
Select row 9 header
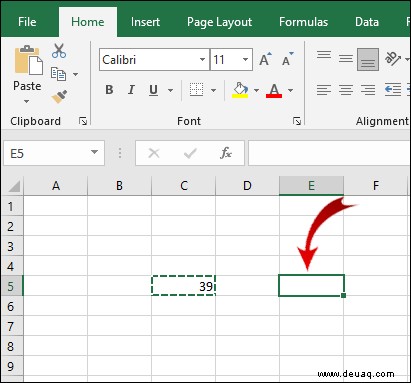click(x=12, y=366)
